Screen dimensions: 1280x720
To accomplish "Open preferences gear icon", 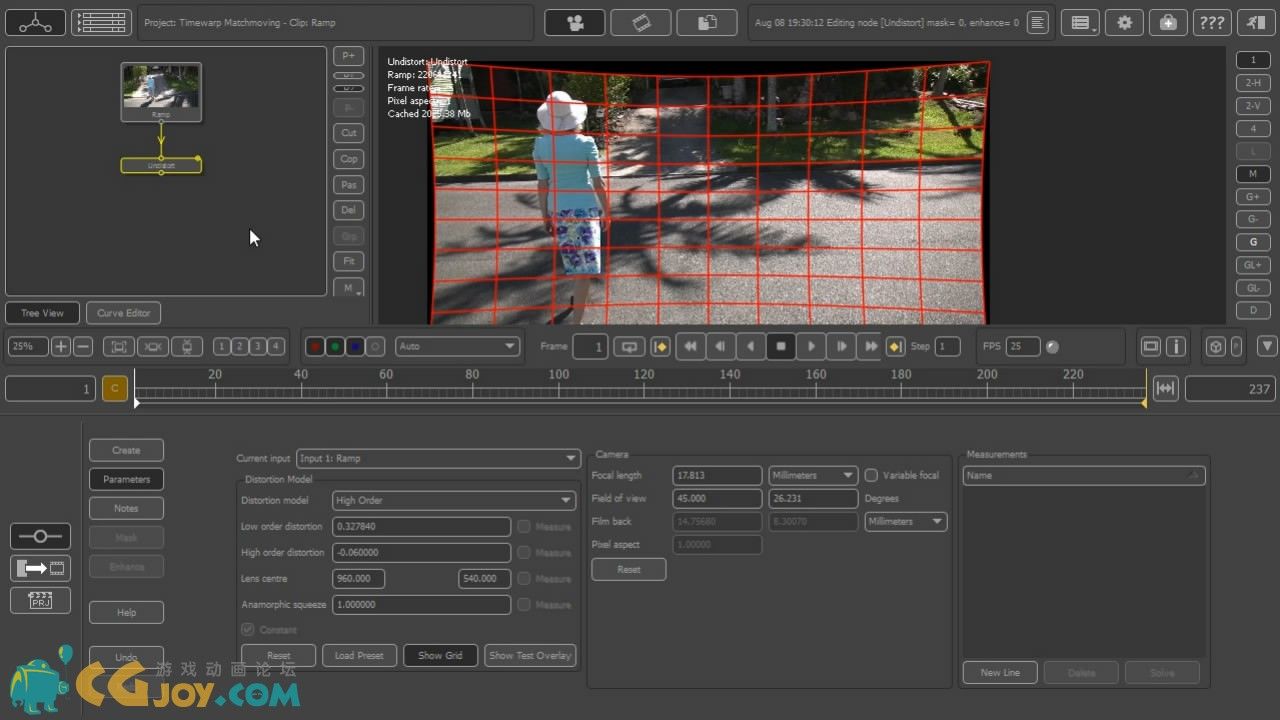I will pos(1124,22).
